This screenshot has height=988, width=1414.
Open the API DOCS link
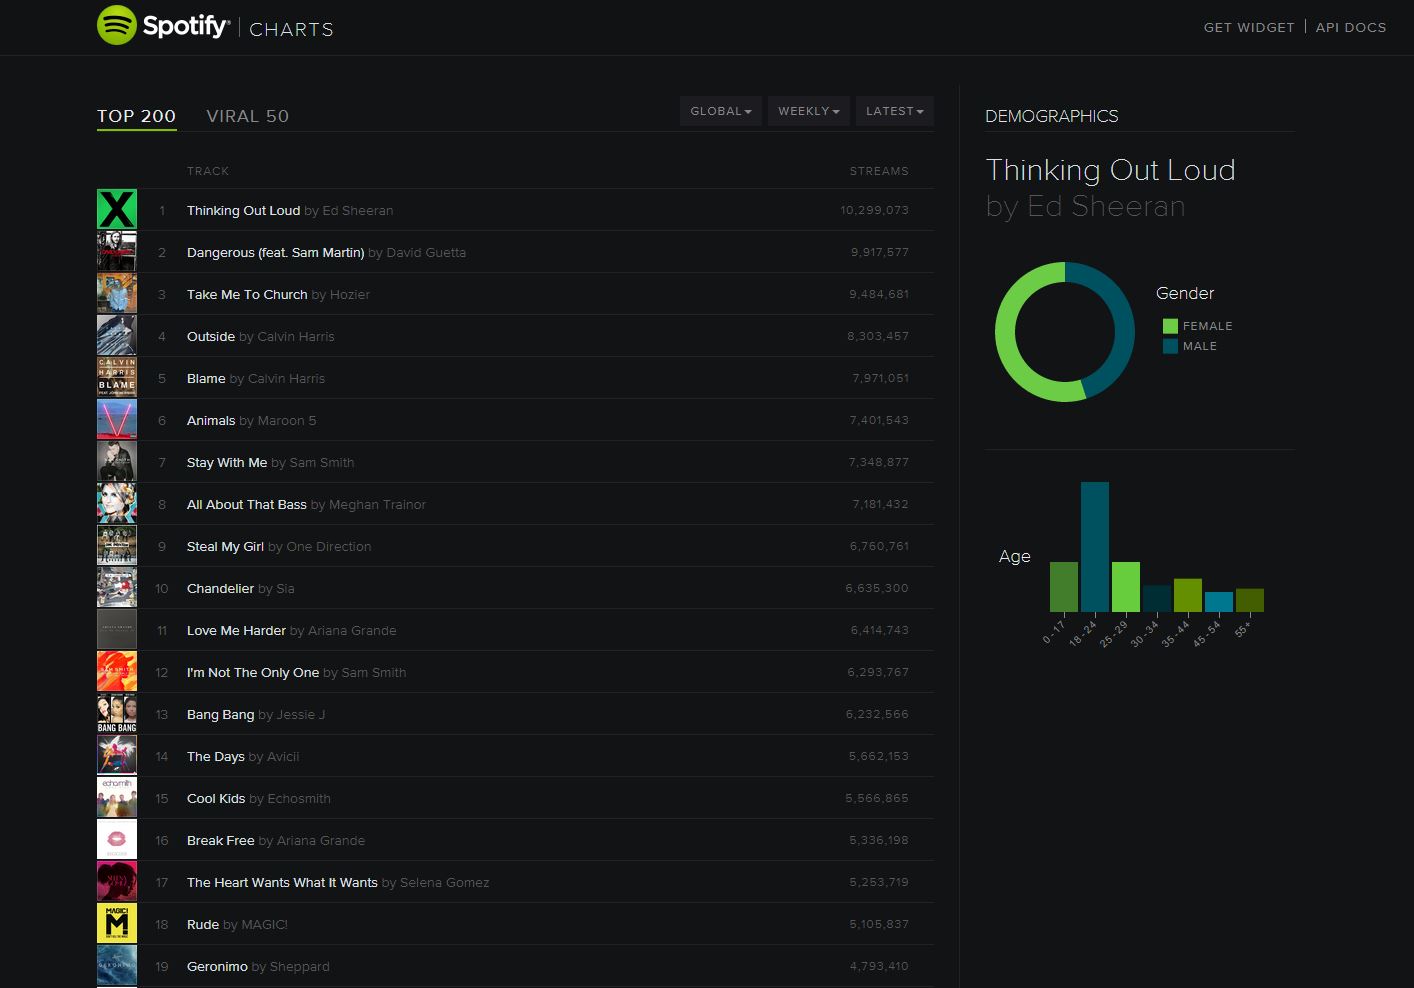(1351, 27)
